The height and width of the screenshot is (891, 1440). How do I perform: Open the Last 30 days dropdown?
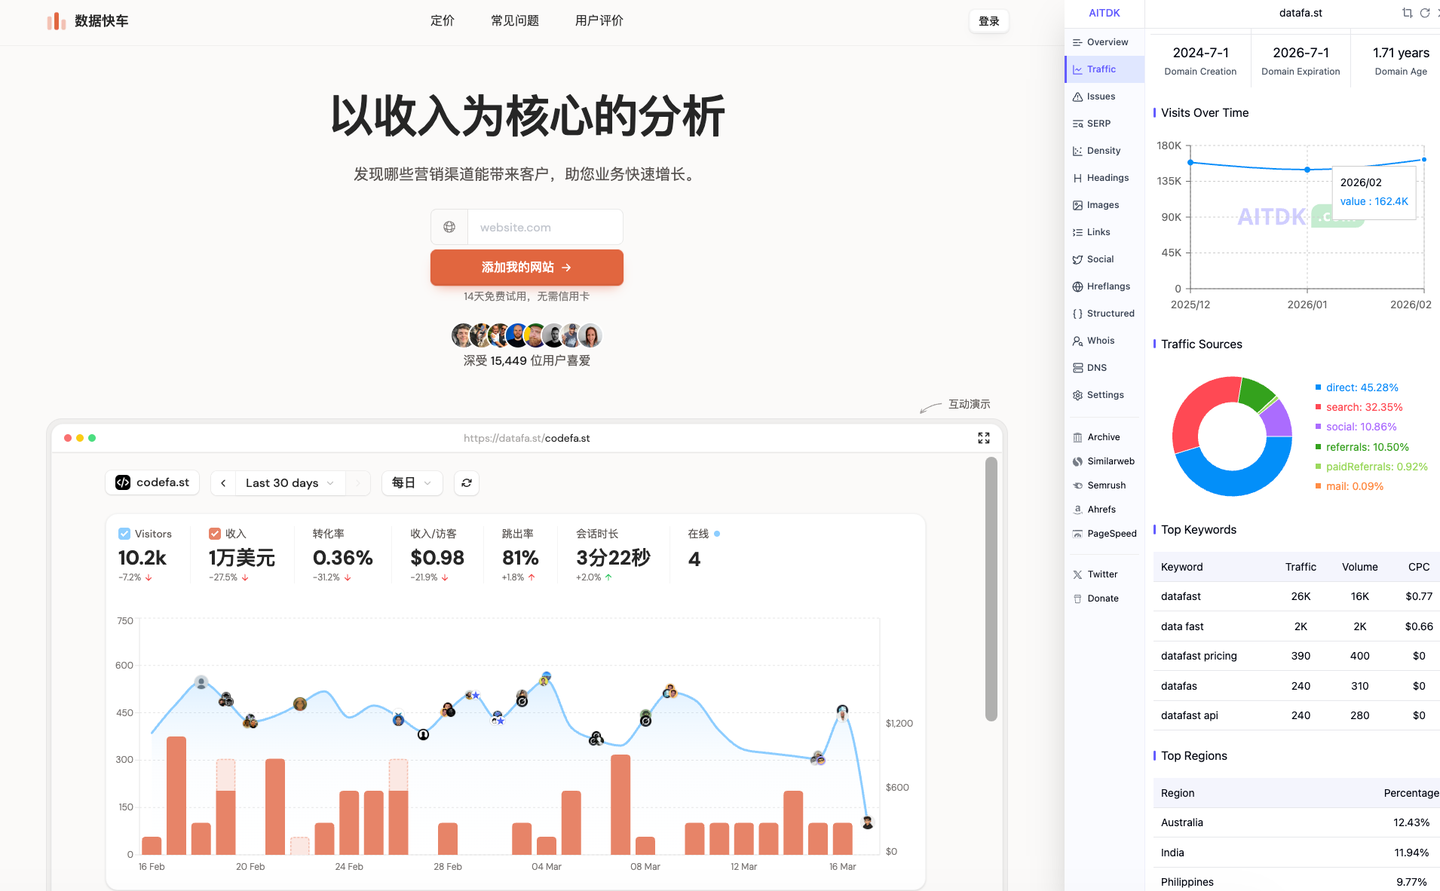pos(290,483)
